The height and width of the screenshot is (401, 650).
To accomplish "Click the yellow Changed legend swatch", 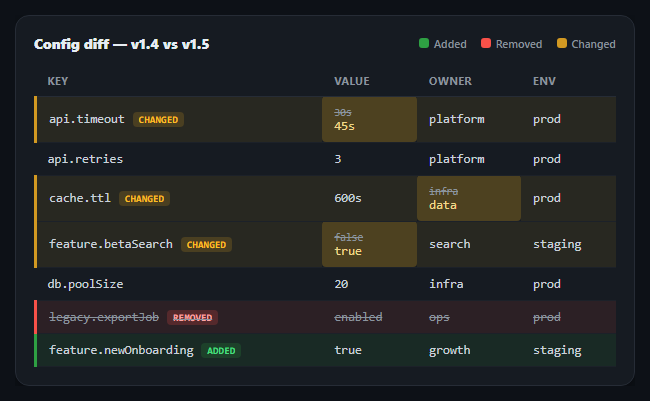I will [562, 43].
